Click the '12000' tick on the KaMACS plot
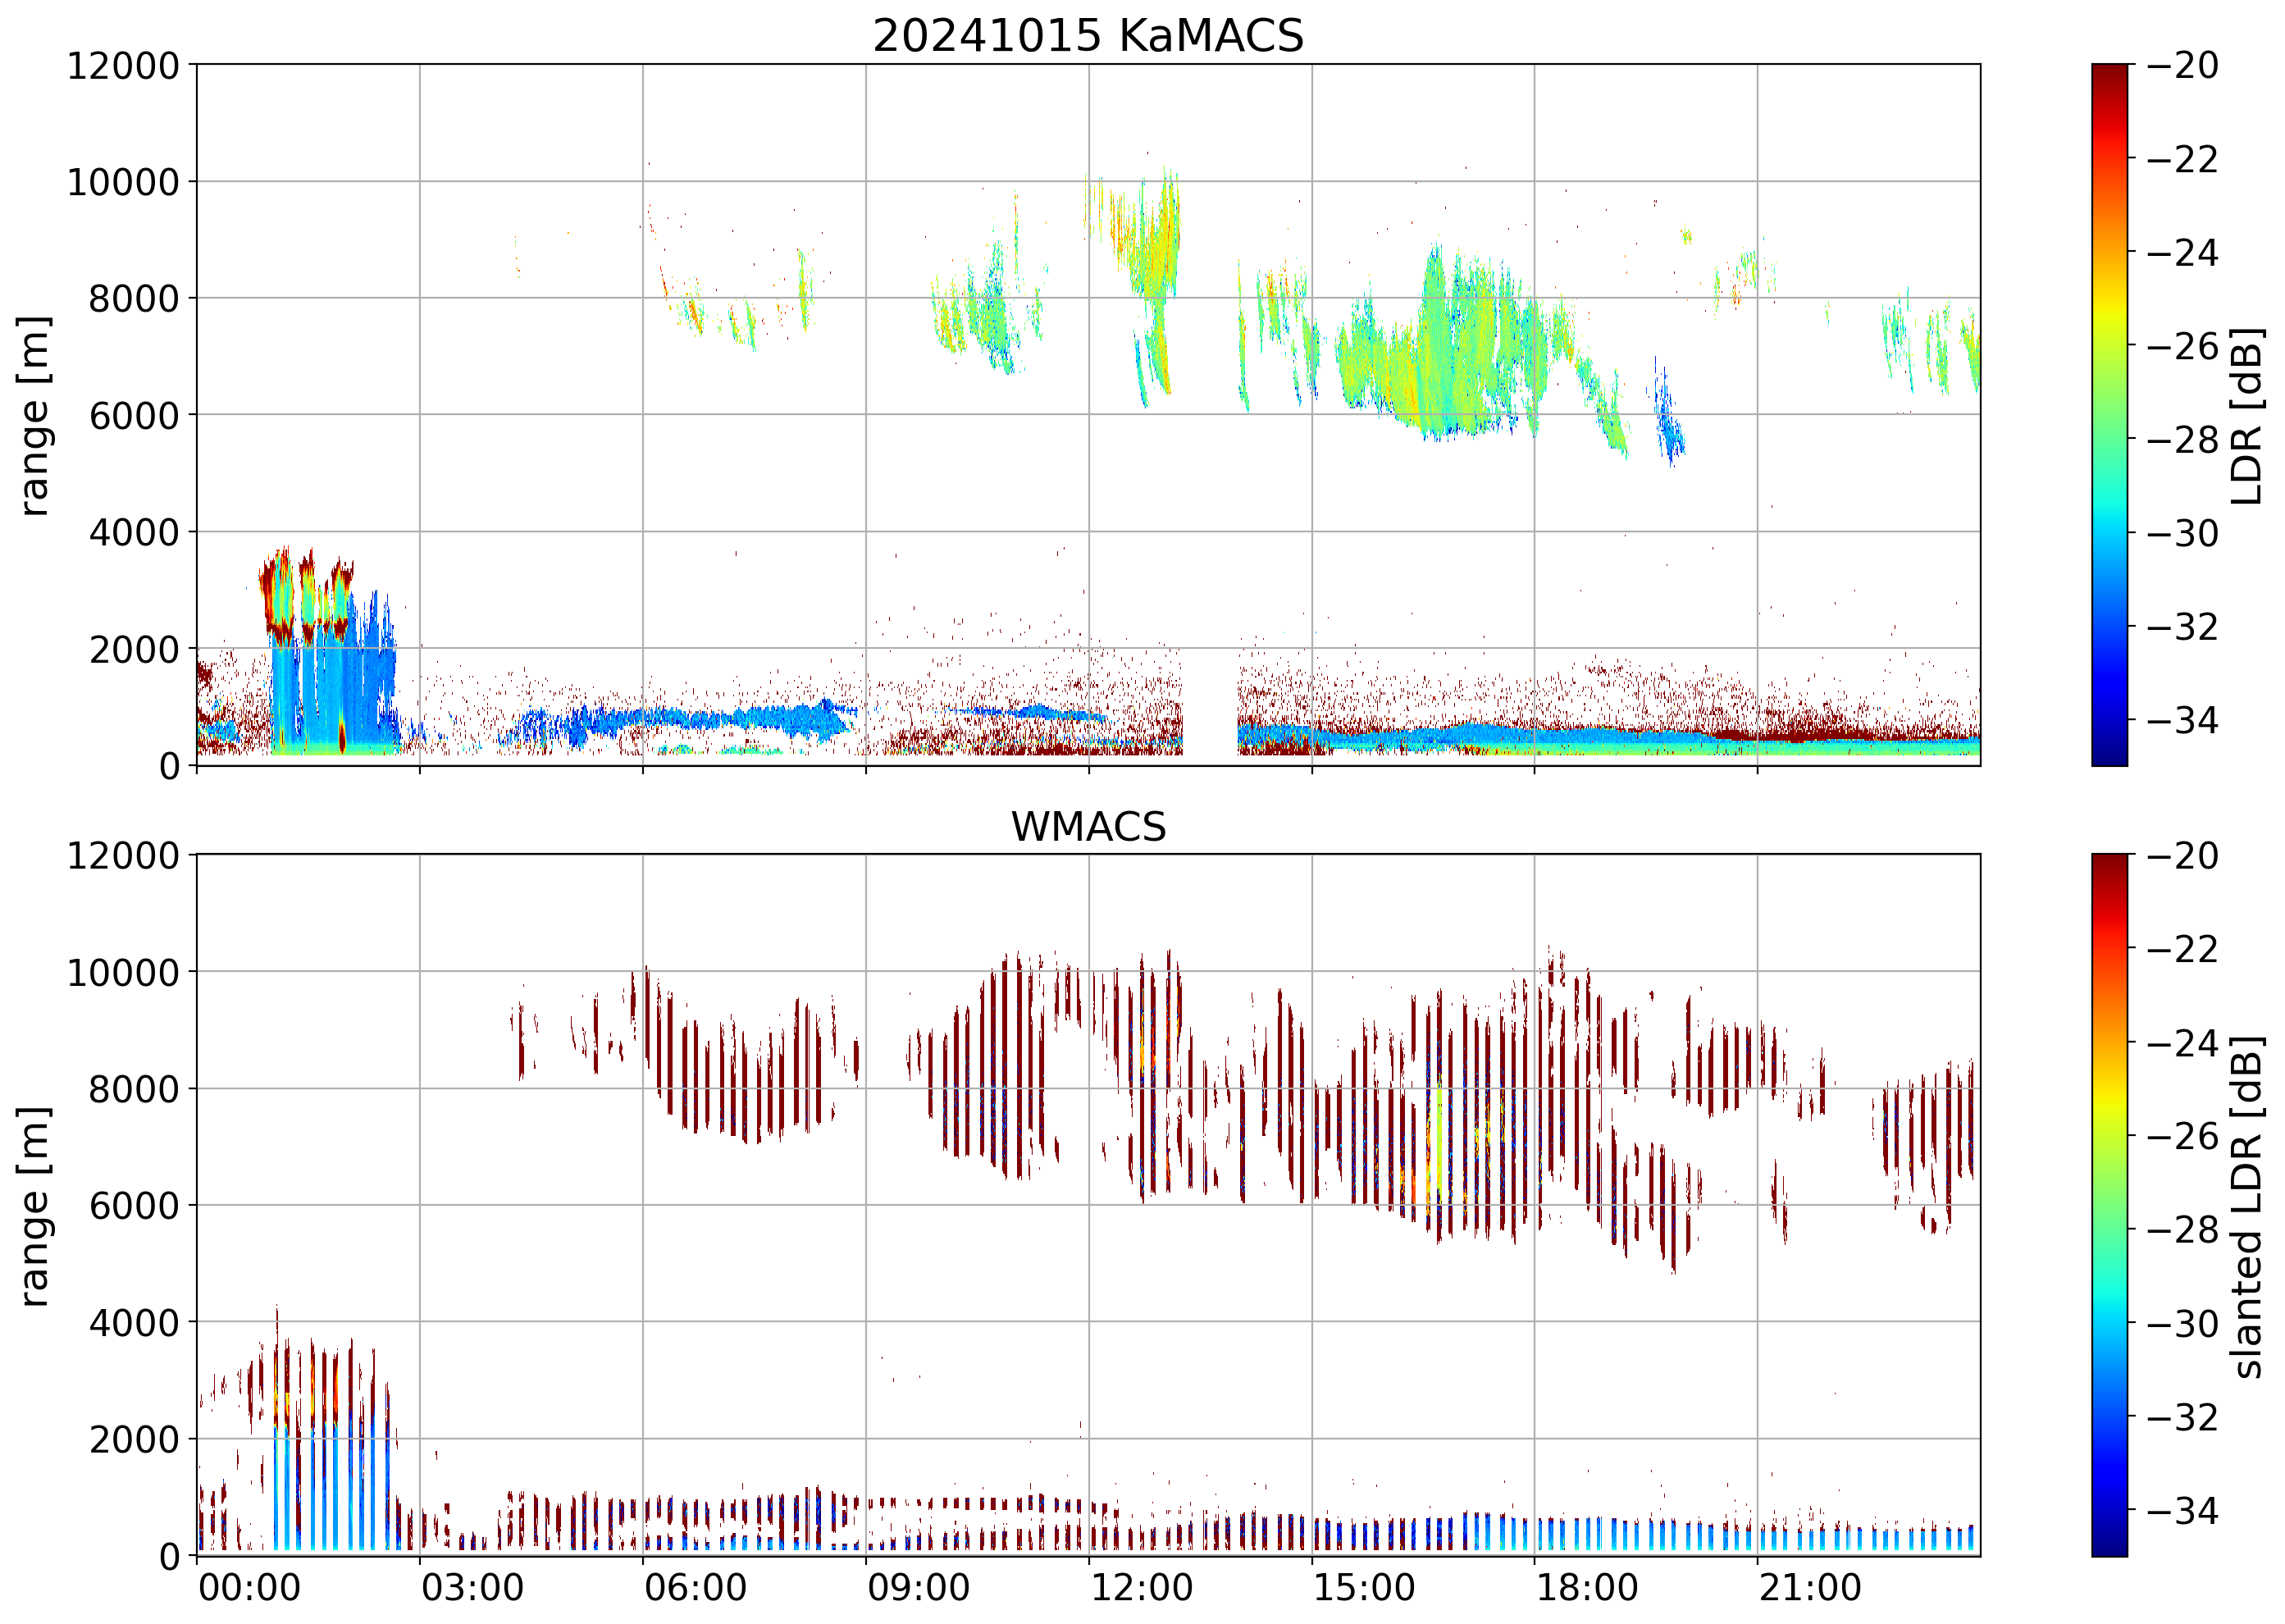Screen dimensions: 2285x1624 coord(123,66)
